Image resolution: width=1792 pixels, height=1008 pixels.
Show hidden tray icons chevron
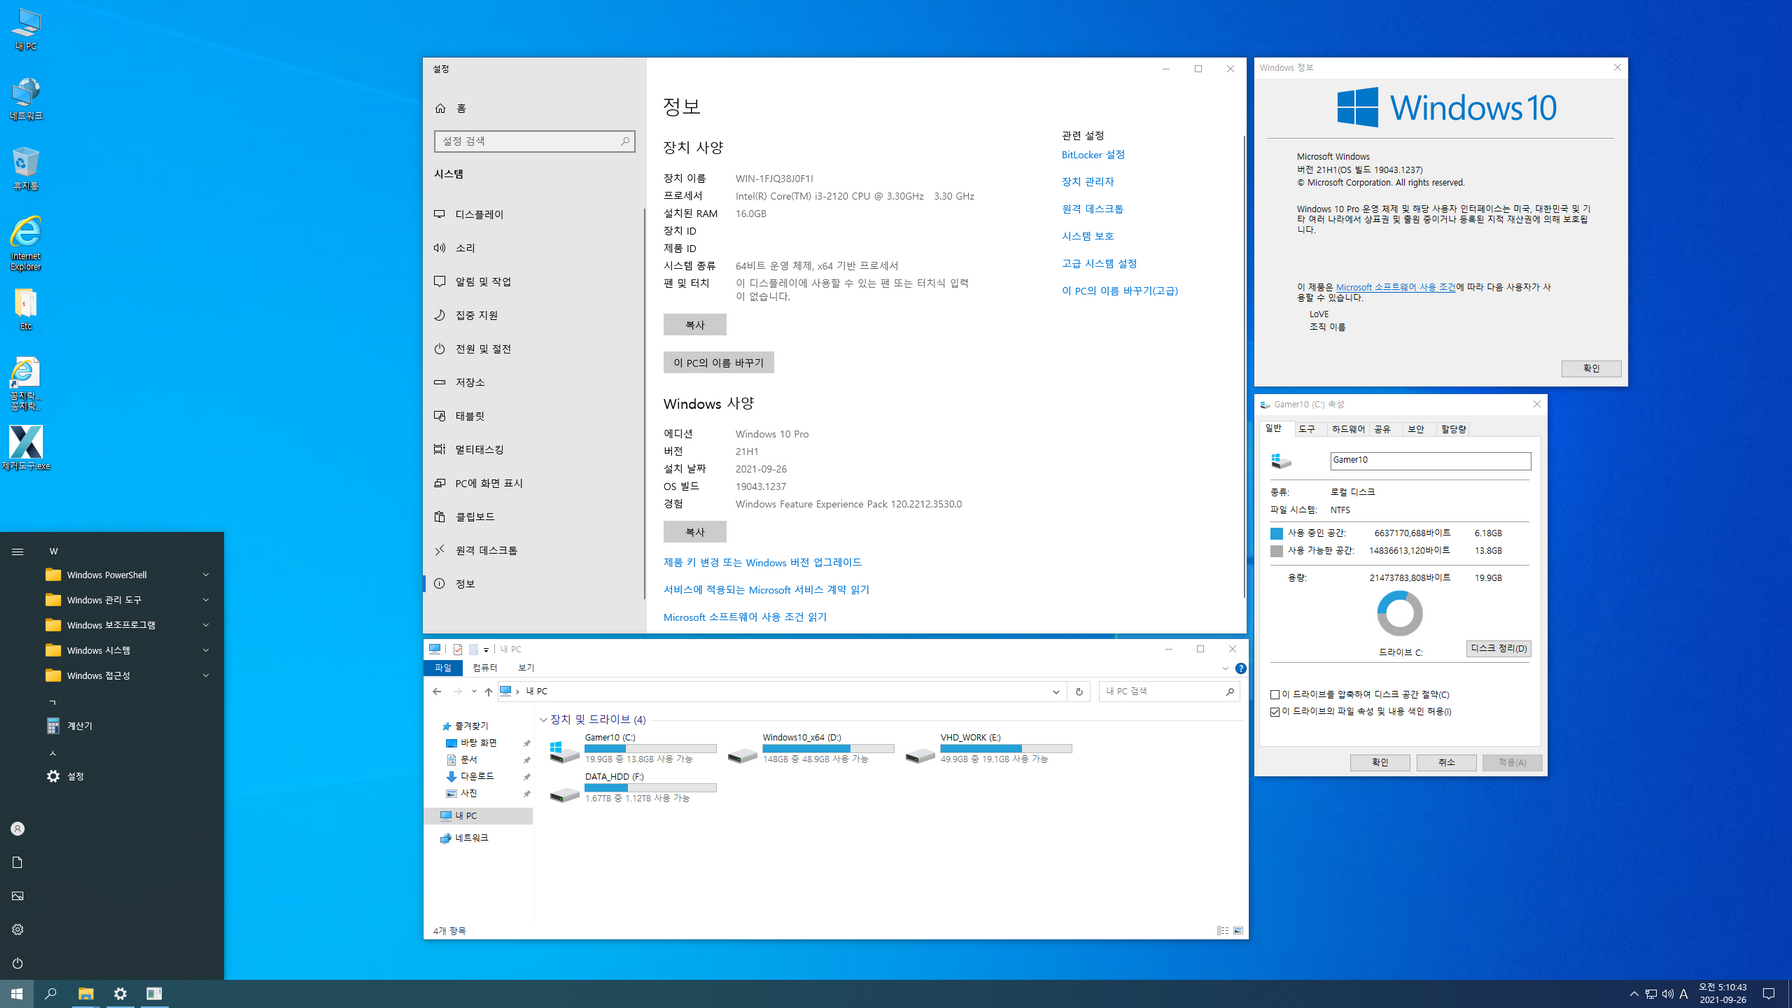1634,993
